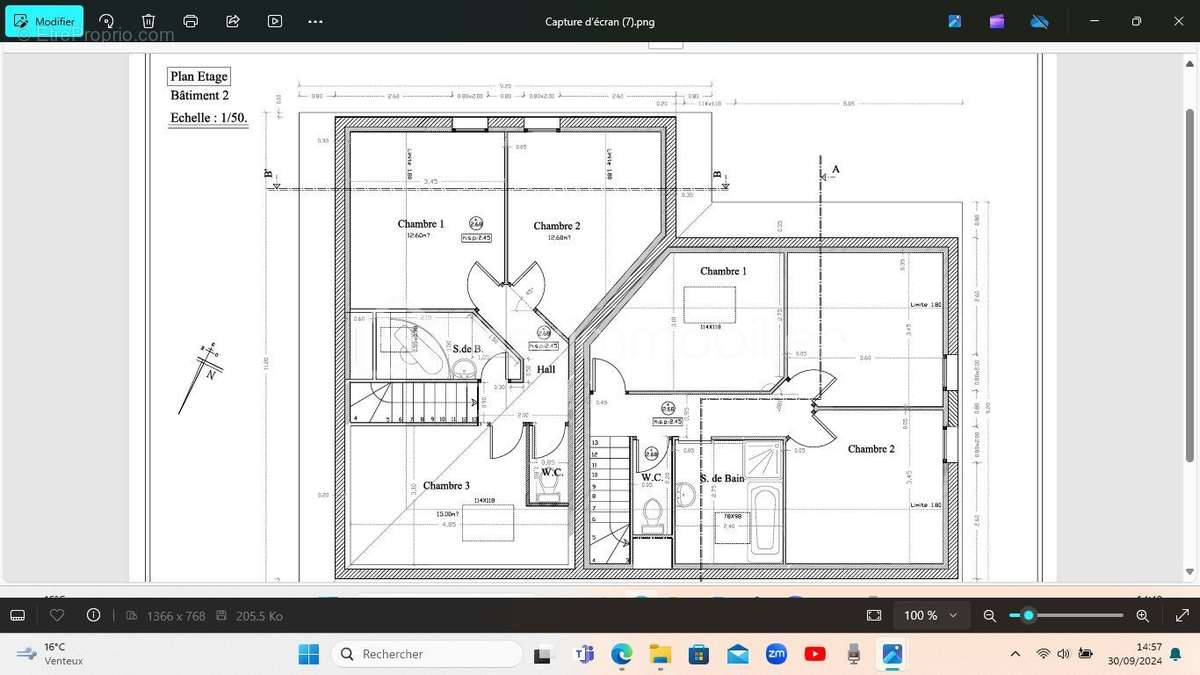Open the three-dots more options menu
1200x675 pixels.
point(316,21)
